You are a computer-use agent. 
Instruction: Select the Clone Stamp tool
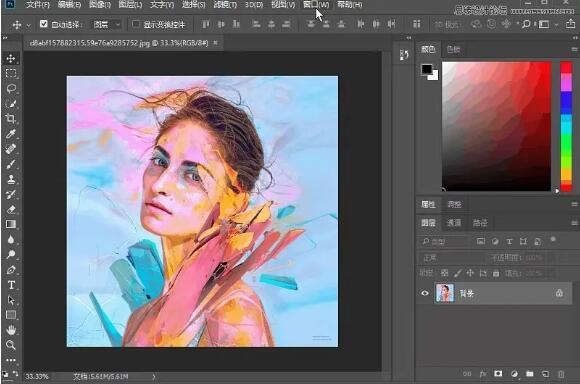11,179
